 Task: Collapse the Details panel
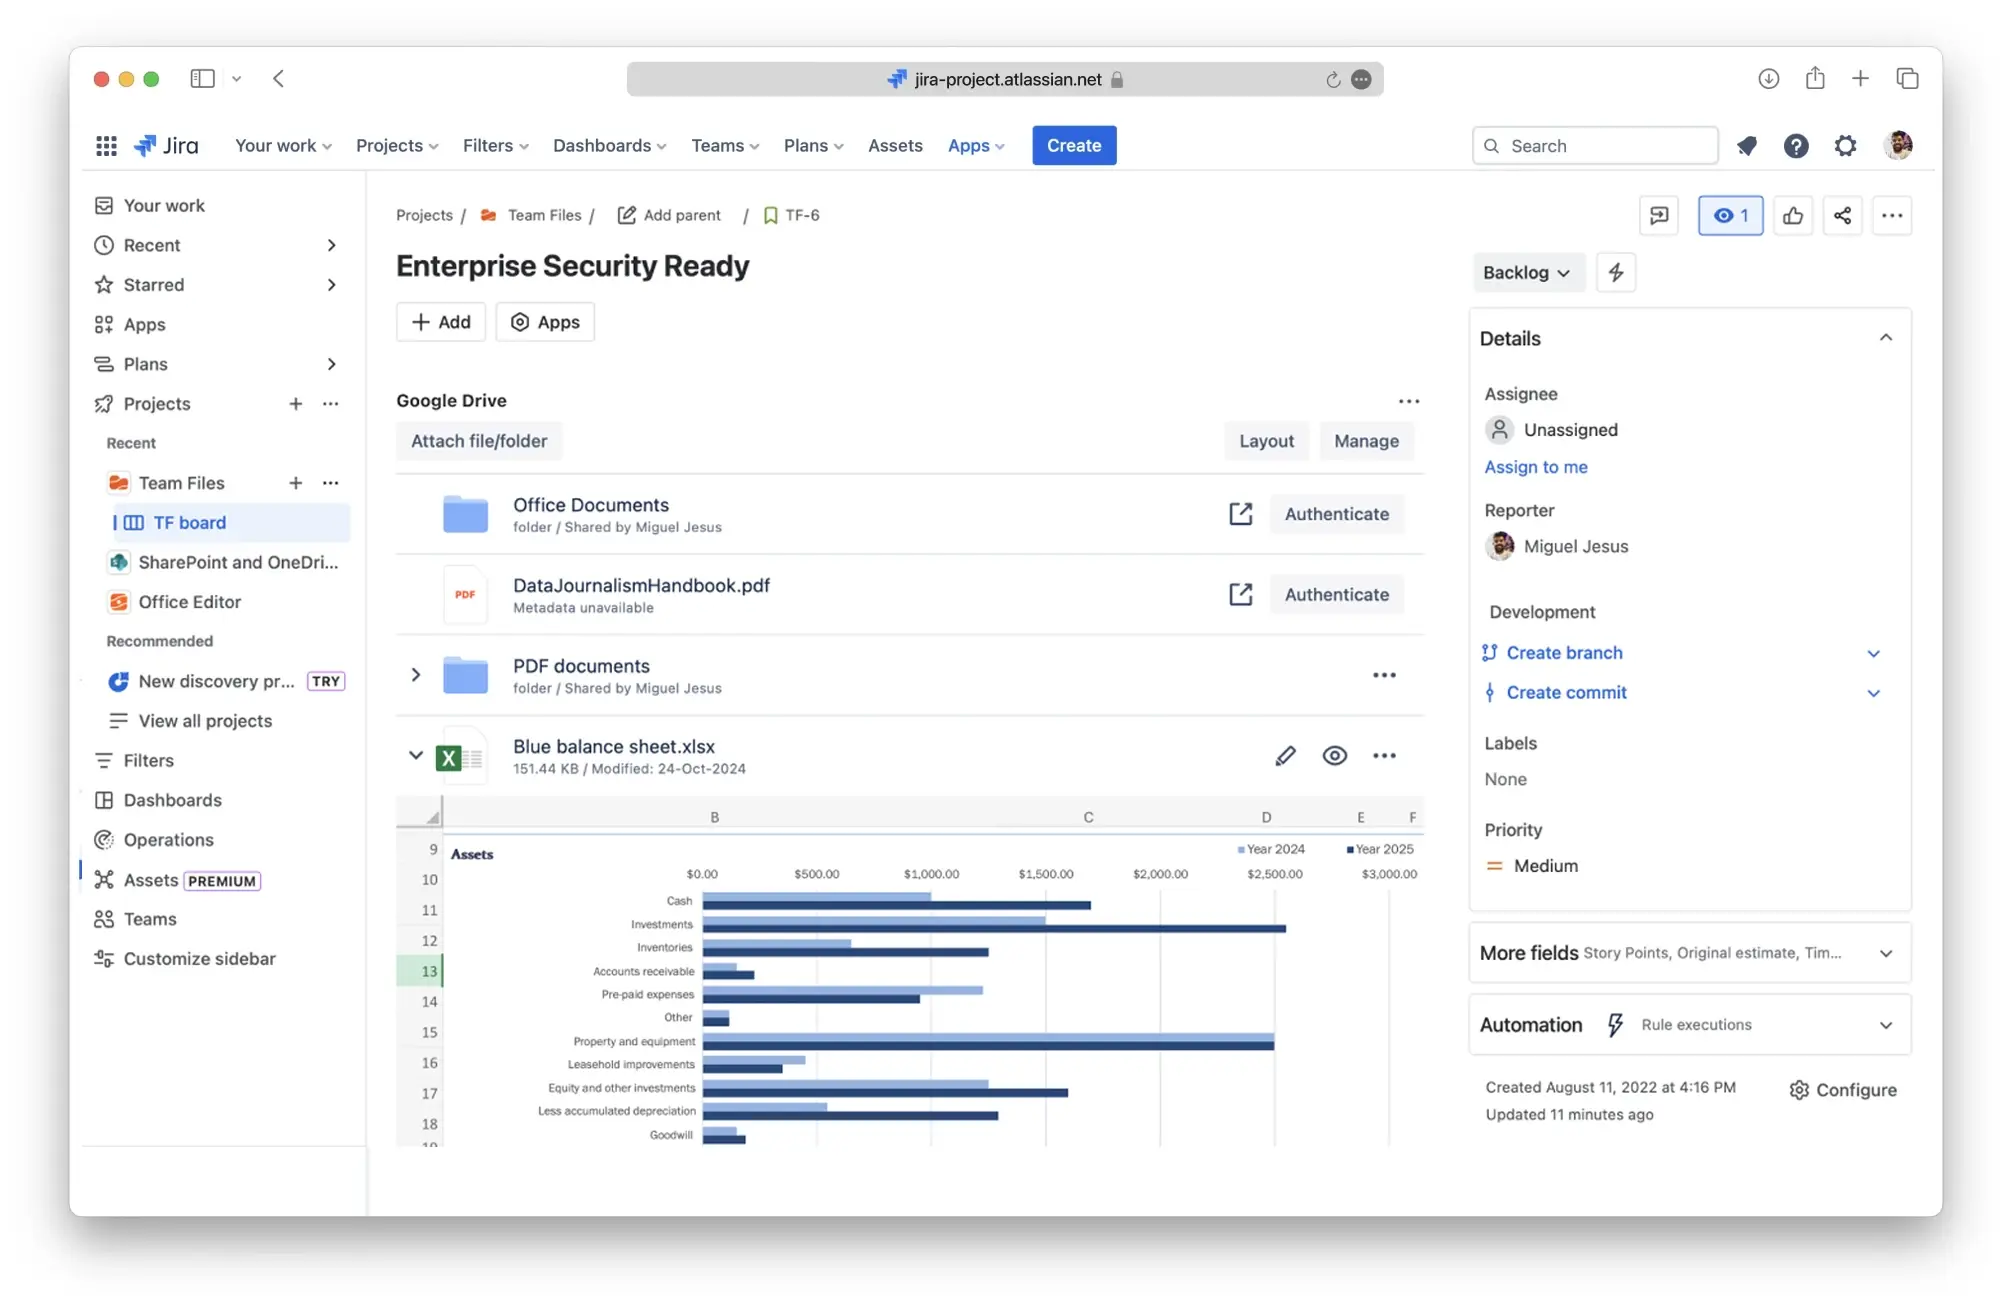coord(1885,338)
